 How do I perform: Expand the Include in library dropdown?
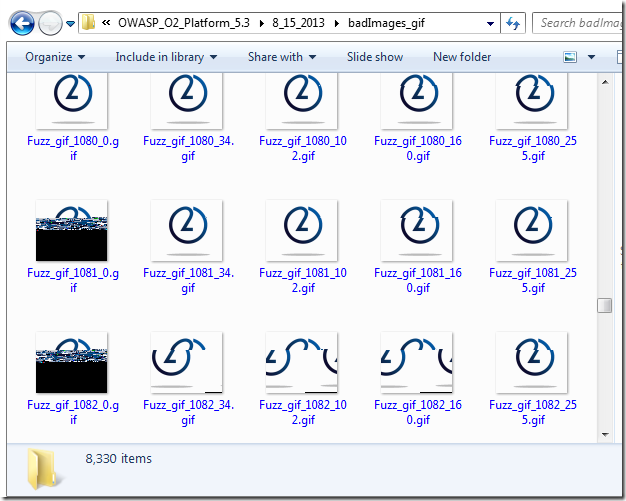click(x=163, y=57)
